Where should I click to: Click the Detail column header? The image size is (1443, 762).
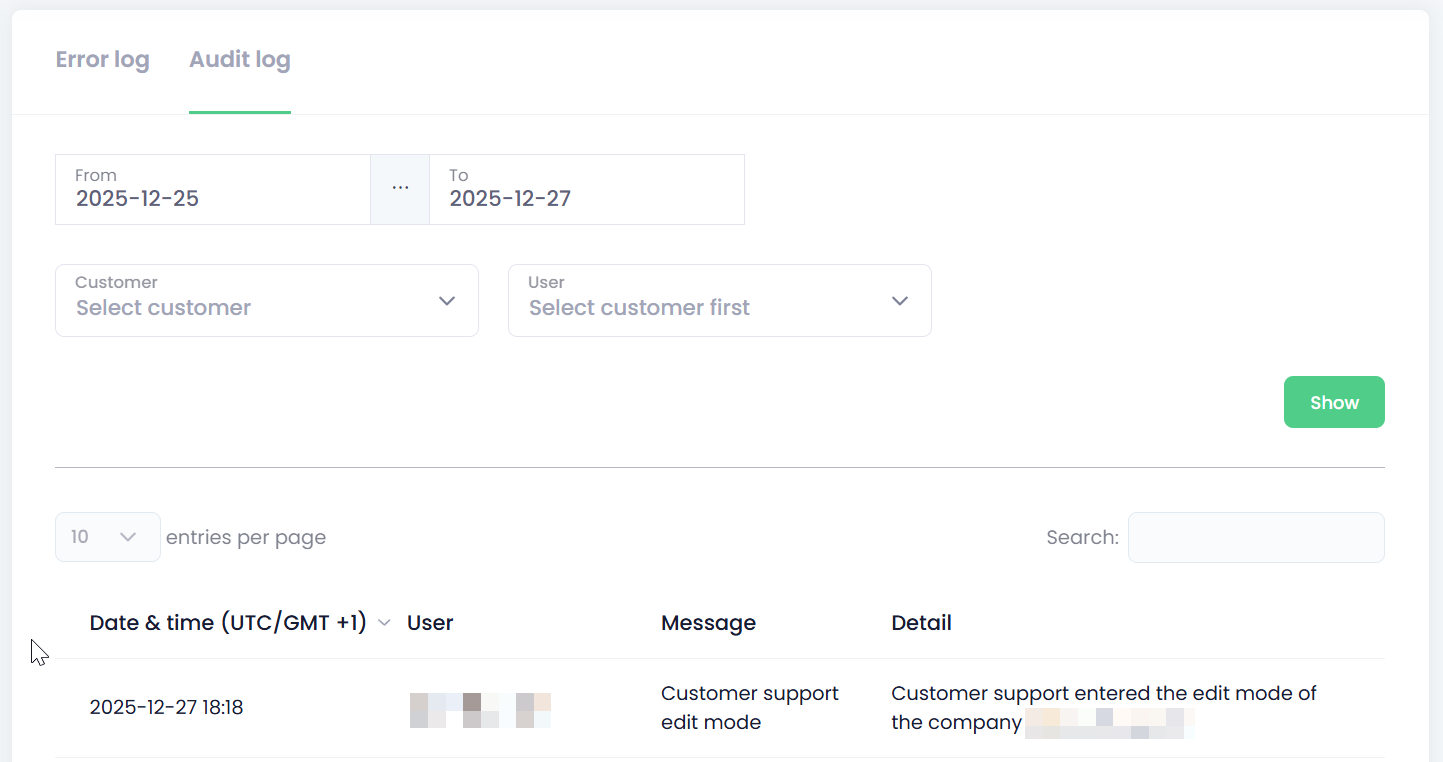pyautogui.click(x=921, y=623)
